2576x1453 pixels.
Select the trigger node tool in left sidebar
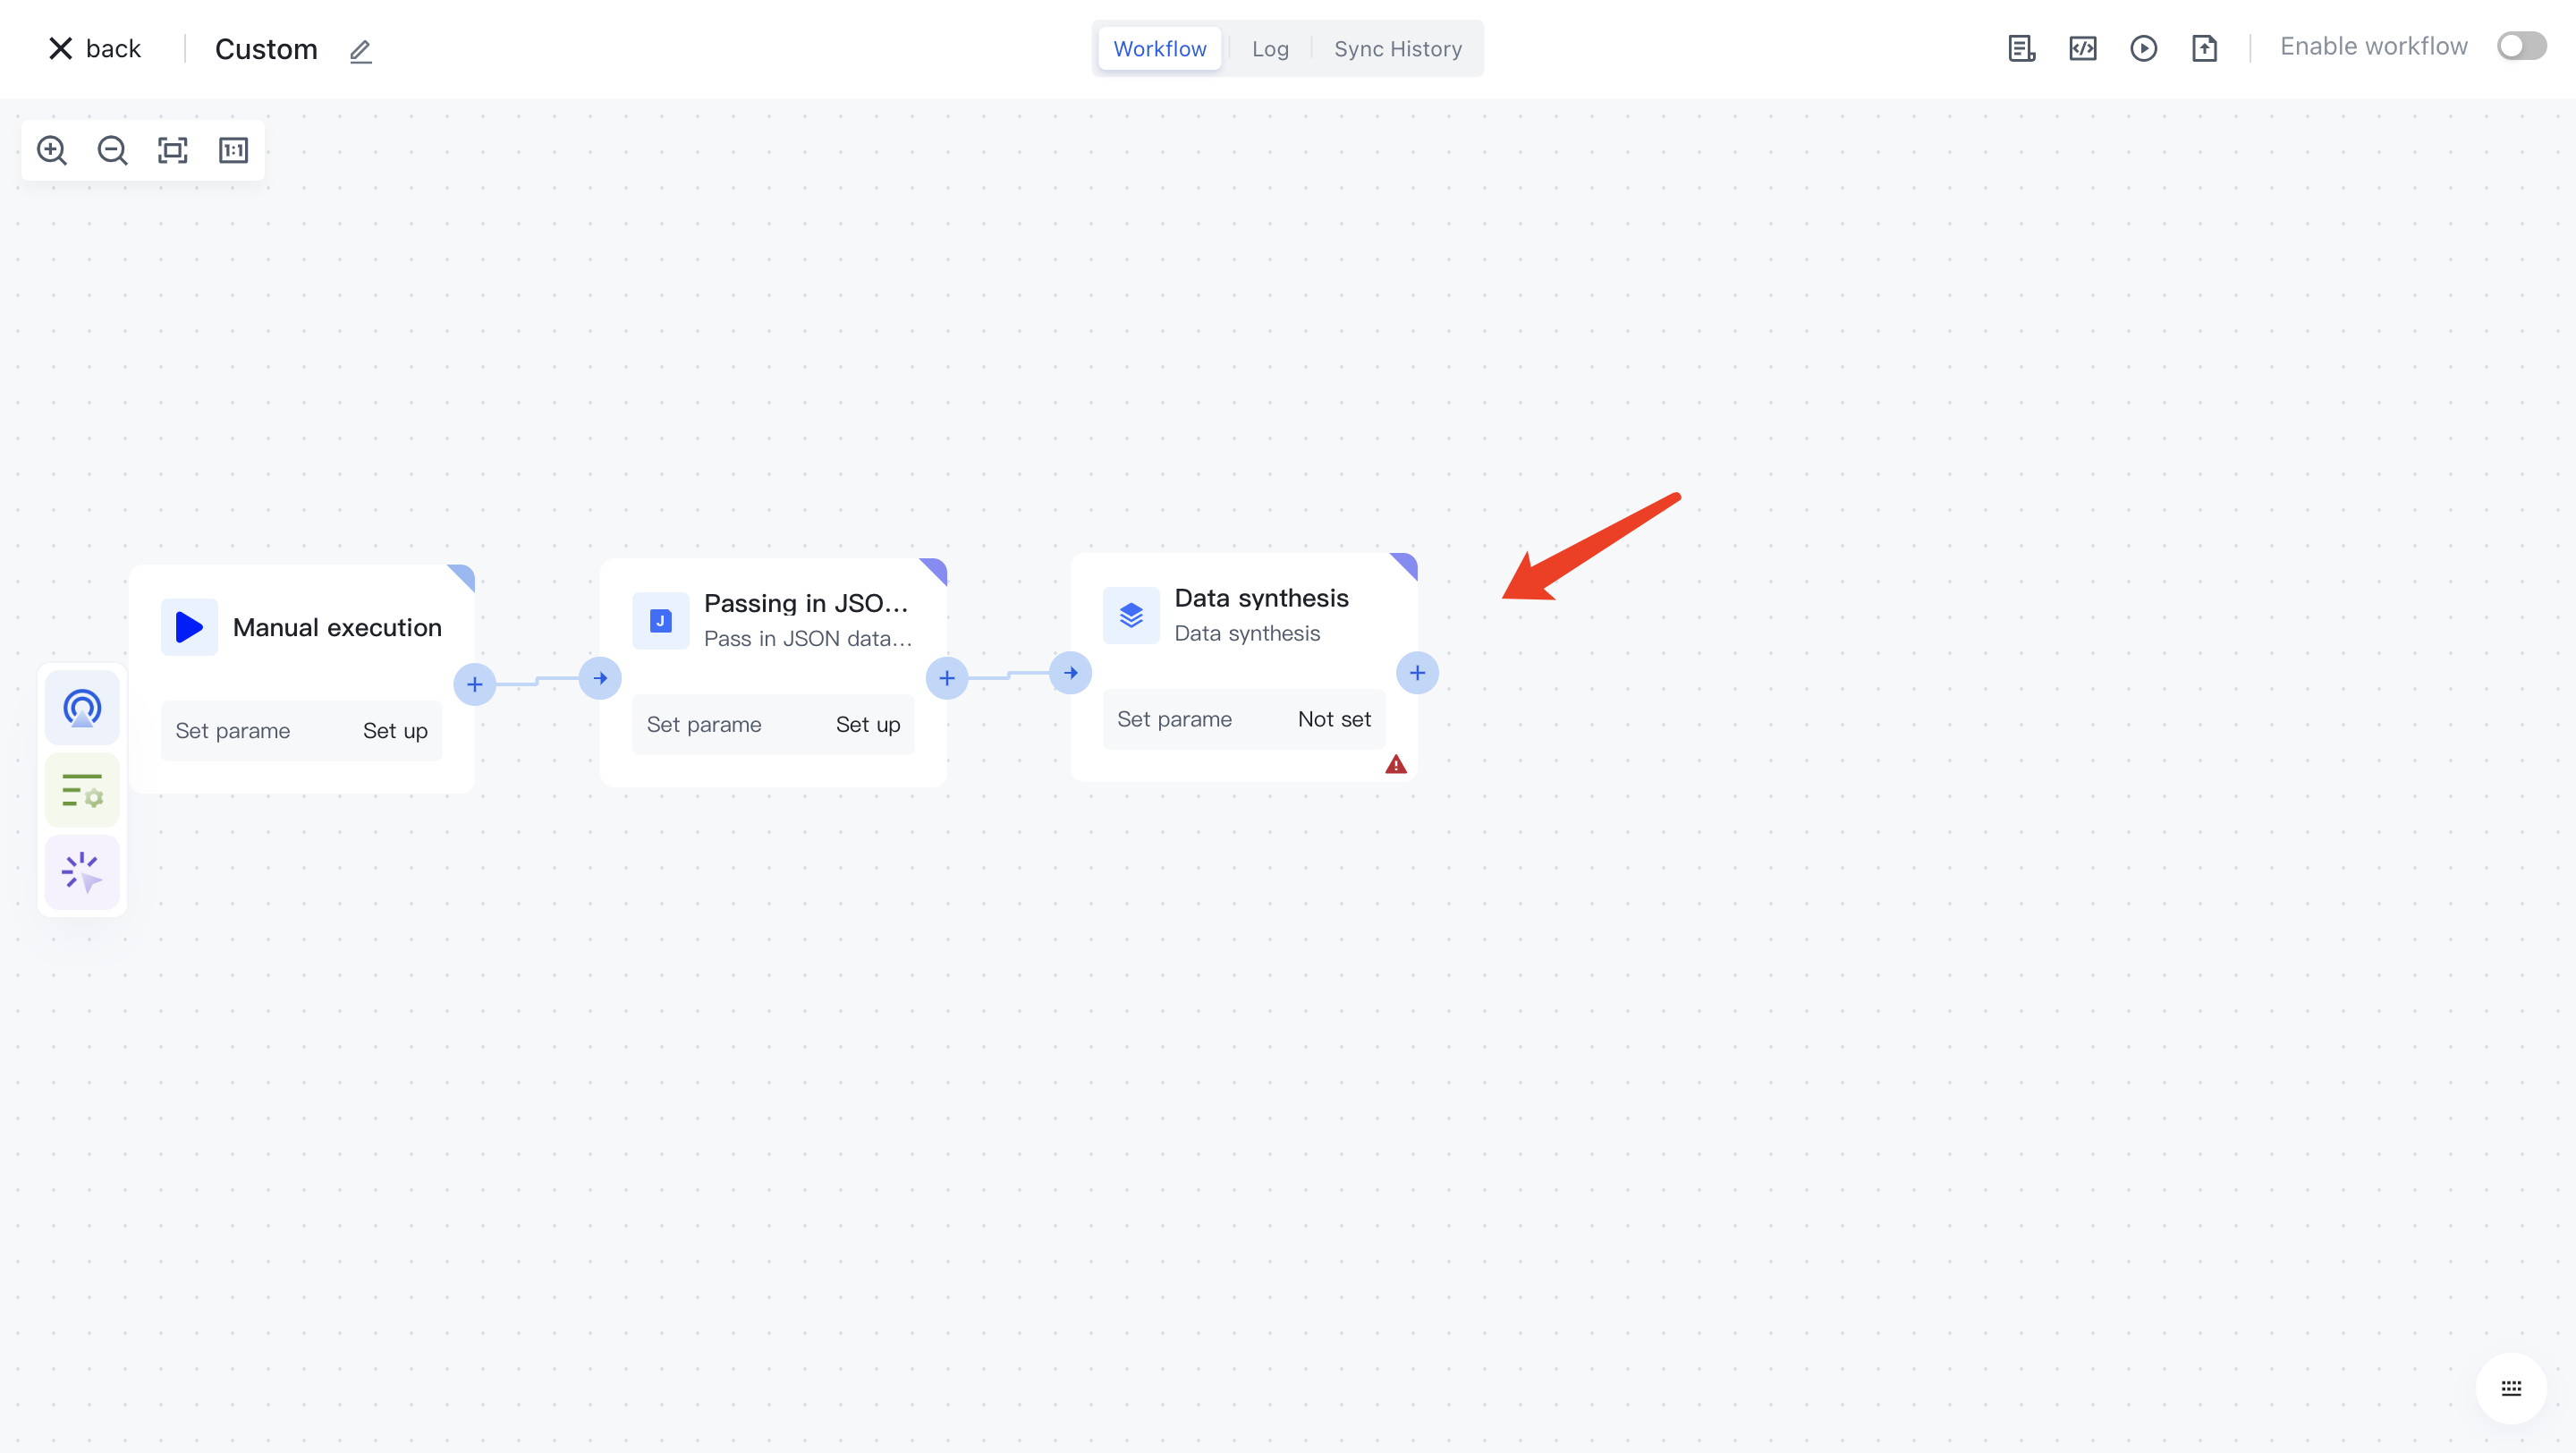tap(82, 708)
